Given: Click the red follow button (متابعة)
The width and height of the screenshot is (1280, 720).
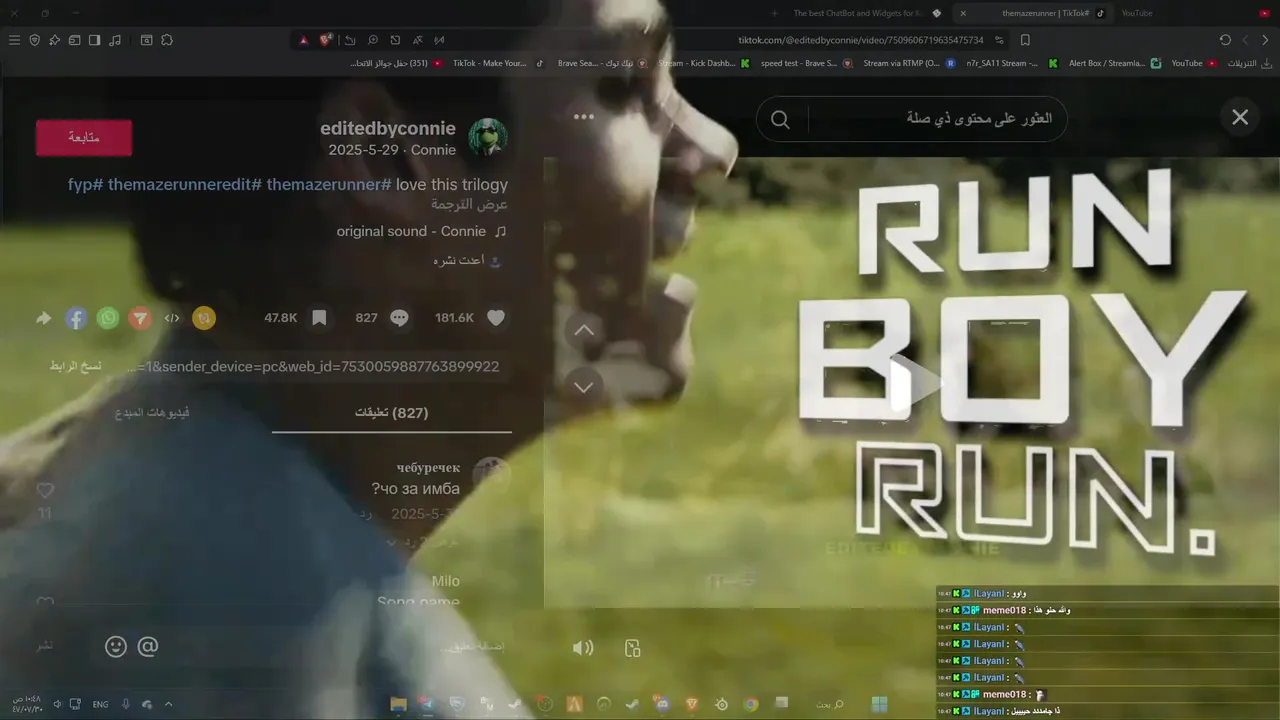Looking at the screenshot, I should pyautogui.click(x=84, y=137).
